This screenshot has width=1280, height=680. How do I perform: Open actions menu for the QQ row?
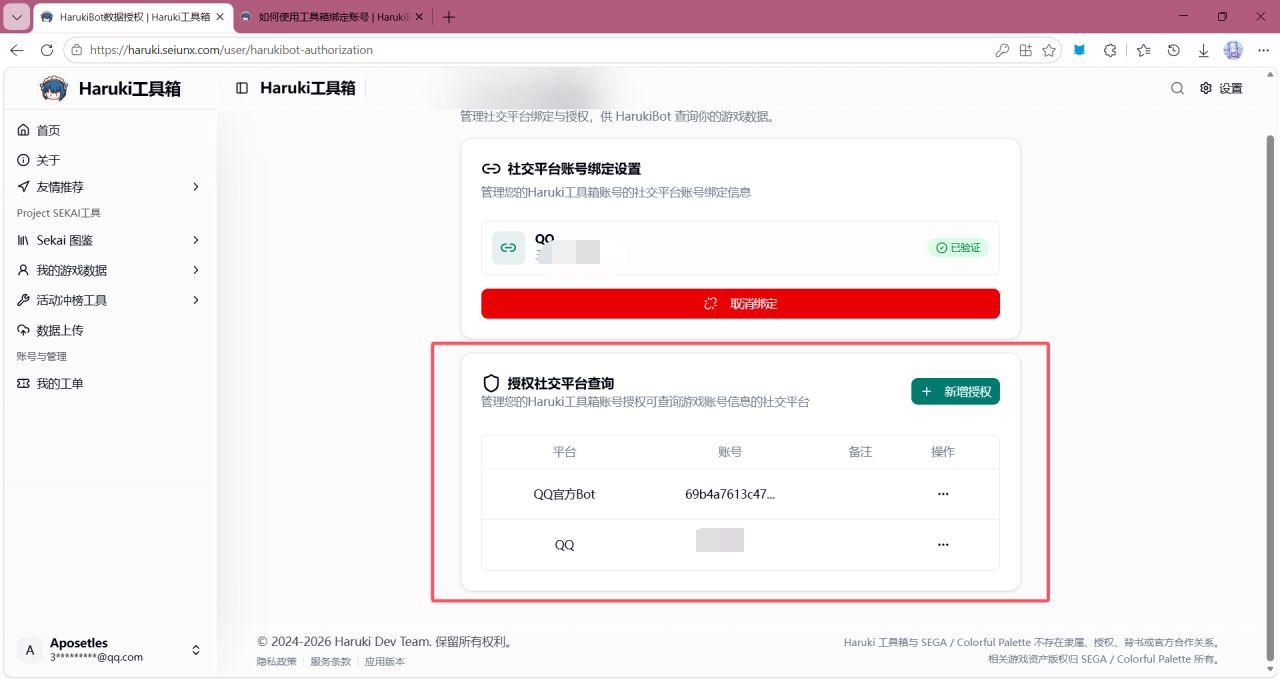coord(943,544)
